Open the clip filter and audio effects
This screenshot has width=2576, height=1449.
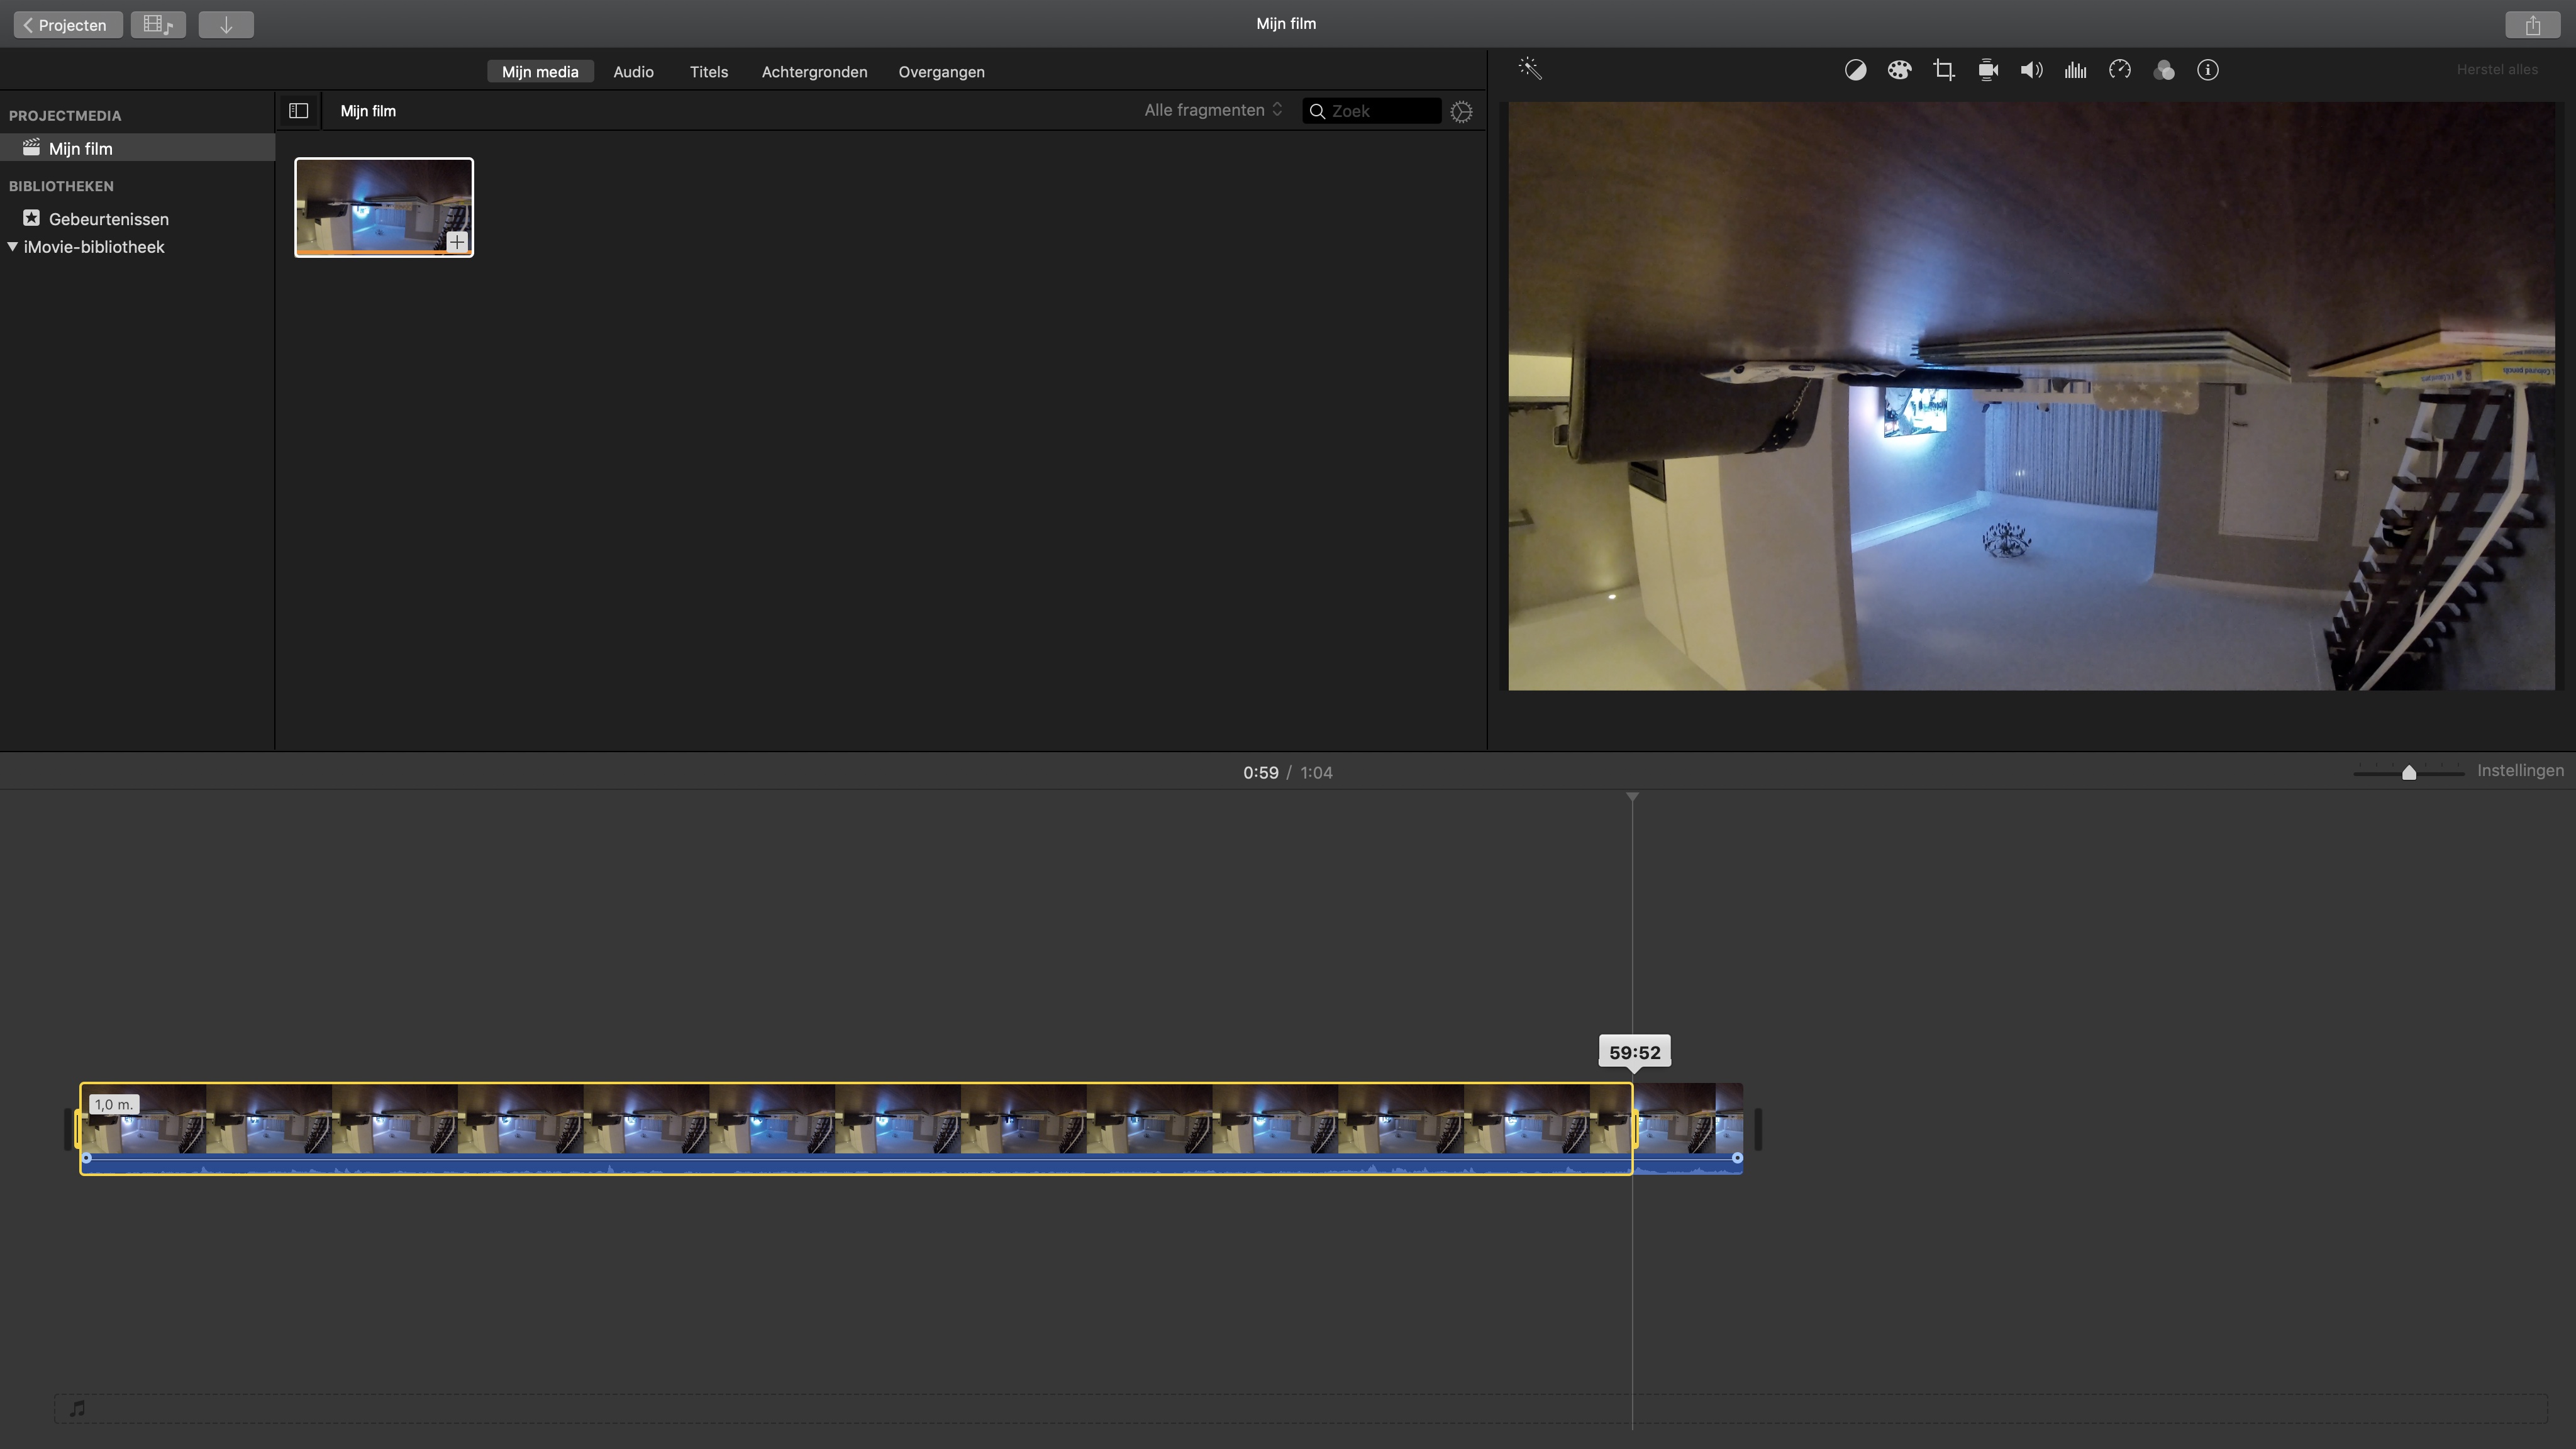[2164, 70]
